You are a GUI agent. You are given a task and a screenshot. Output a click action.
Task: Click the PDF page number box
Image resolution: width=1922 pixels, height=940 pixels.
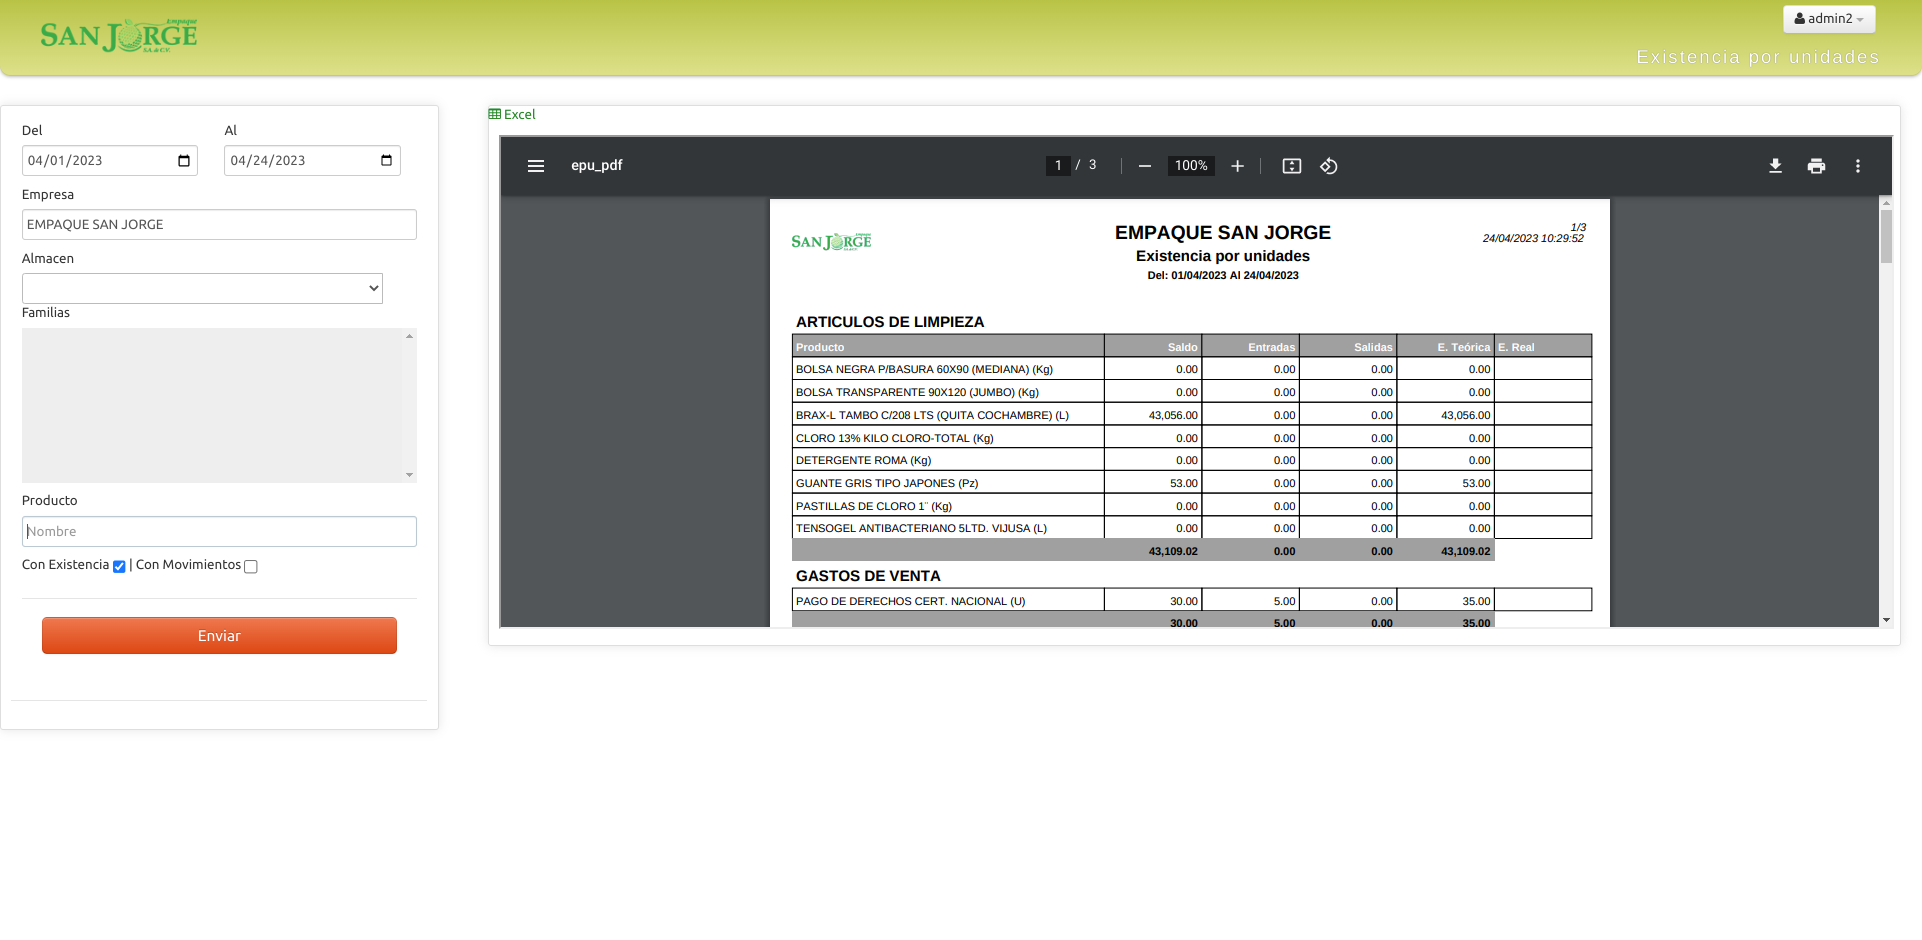click(x=1058, y=166)
